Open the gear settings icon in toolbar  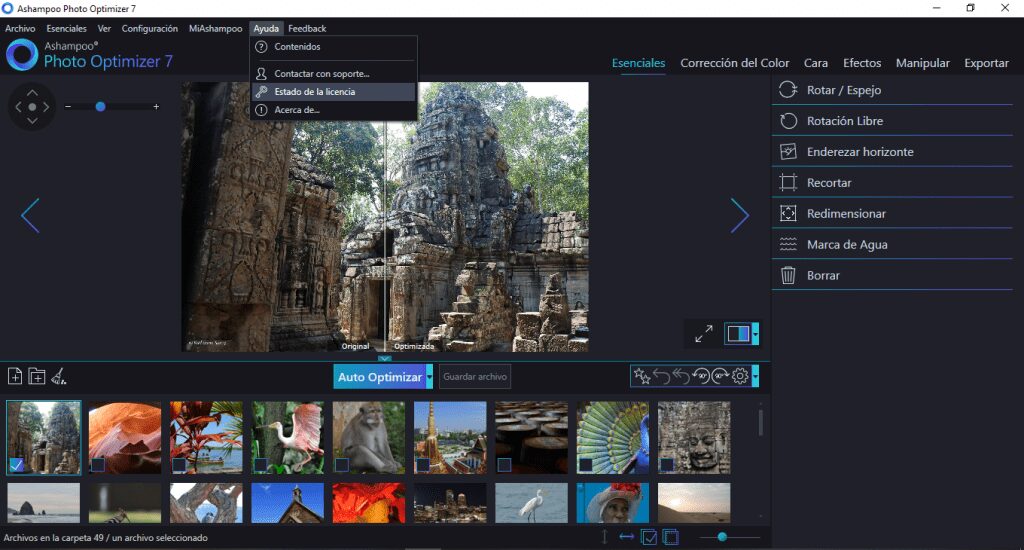tap(740, 376)
